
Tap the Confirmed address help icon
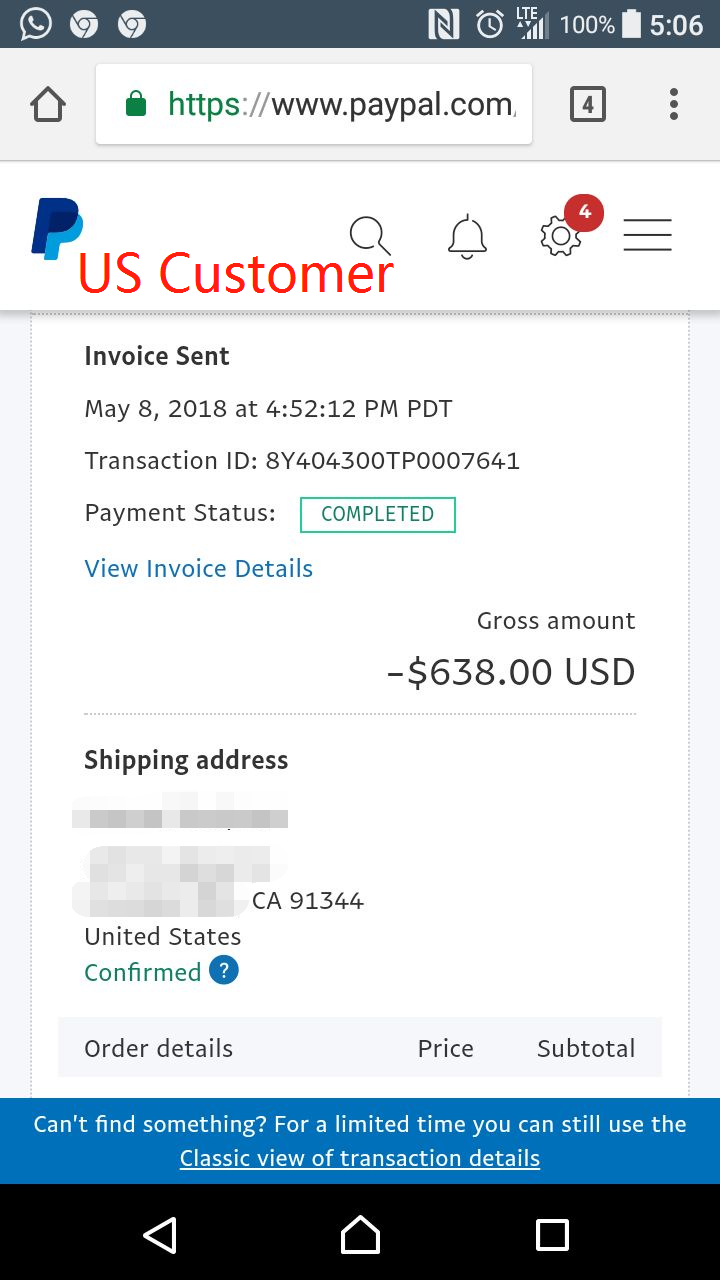[x=224, y=971]
